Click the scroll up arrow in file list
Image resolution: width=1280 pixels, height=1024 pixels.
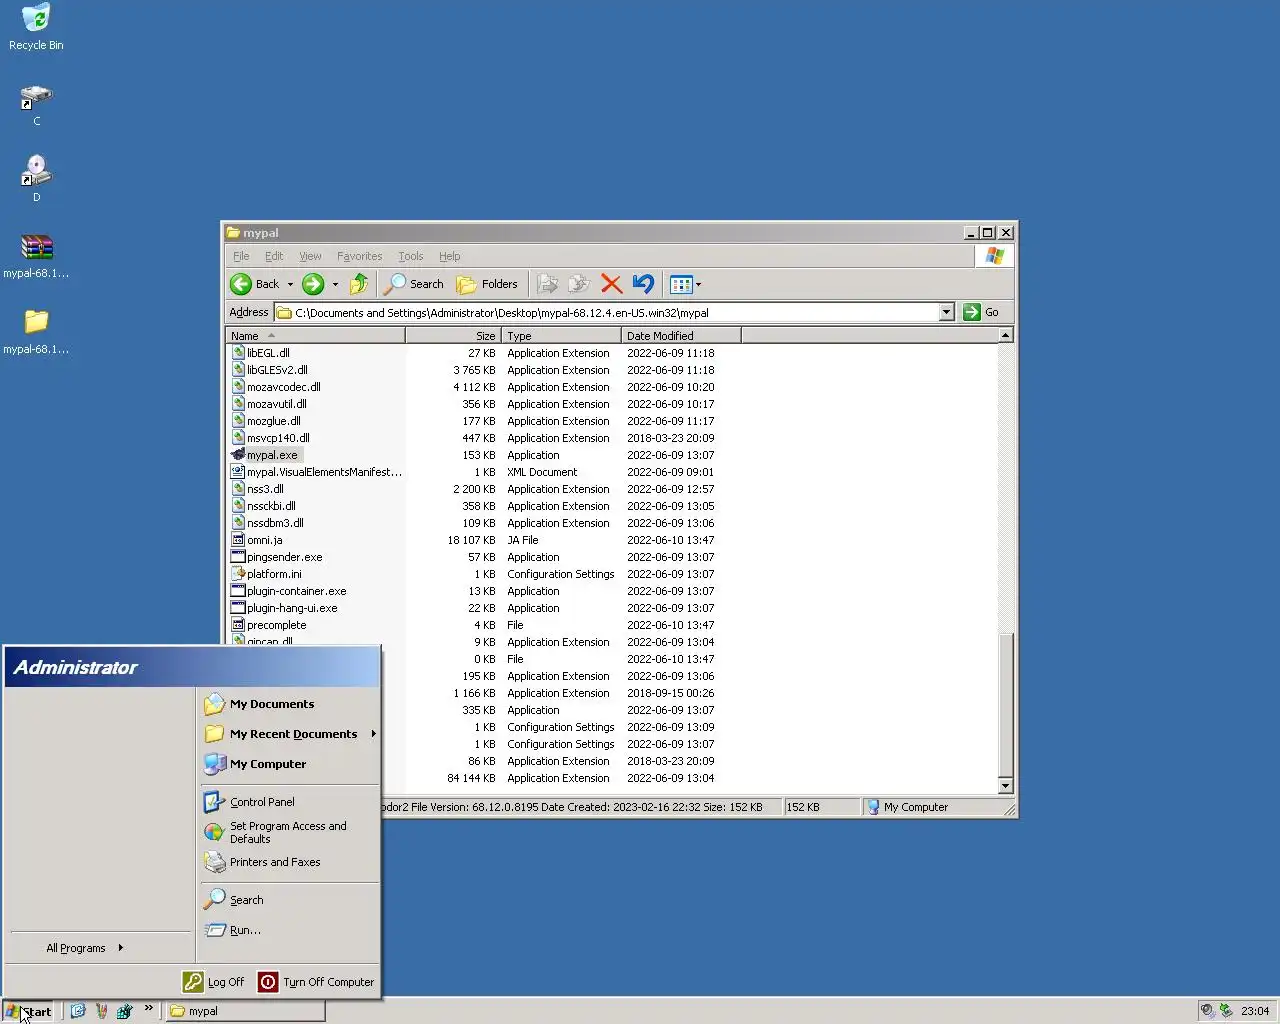[x=1006, y=335]
